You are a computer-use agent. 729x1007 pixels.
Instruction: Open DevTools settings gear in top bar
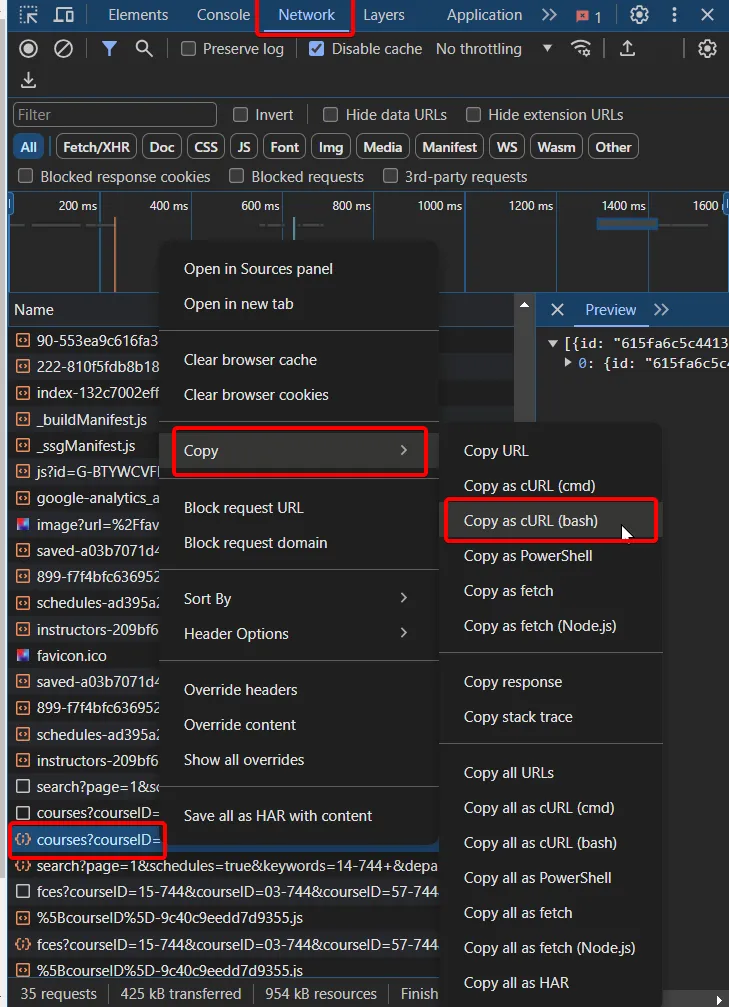pyautogui.click(x=639, y=15)
